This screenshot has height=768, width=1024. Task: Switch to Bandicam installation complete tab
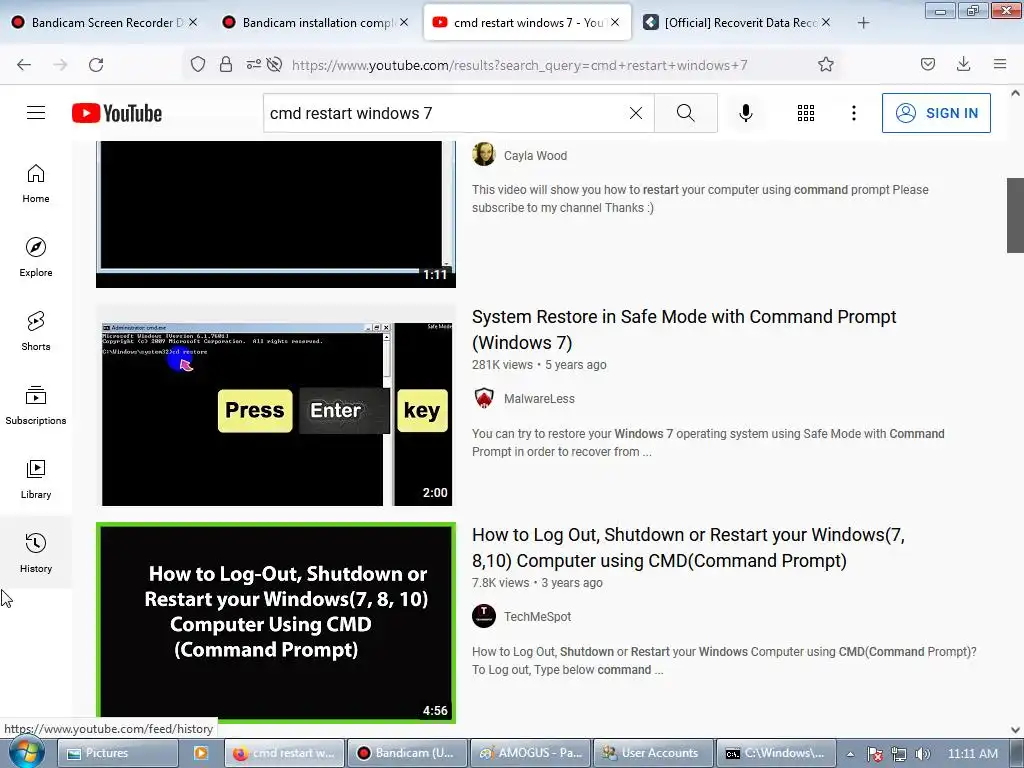coord(316,22)
